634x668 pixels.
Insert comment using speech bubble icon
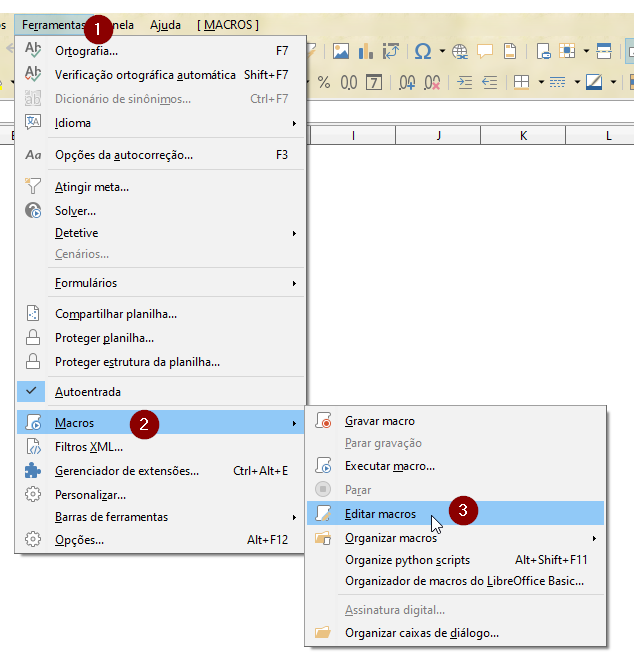[x=485, y=51]
